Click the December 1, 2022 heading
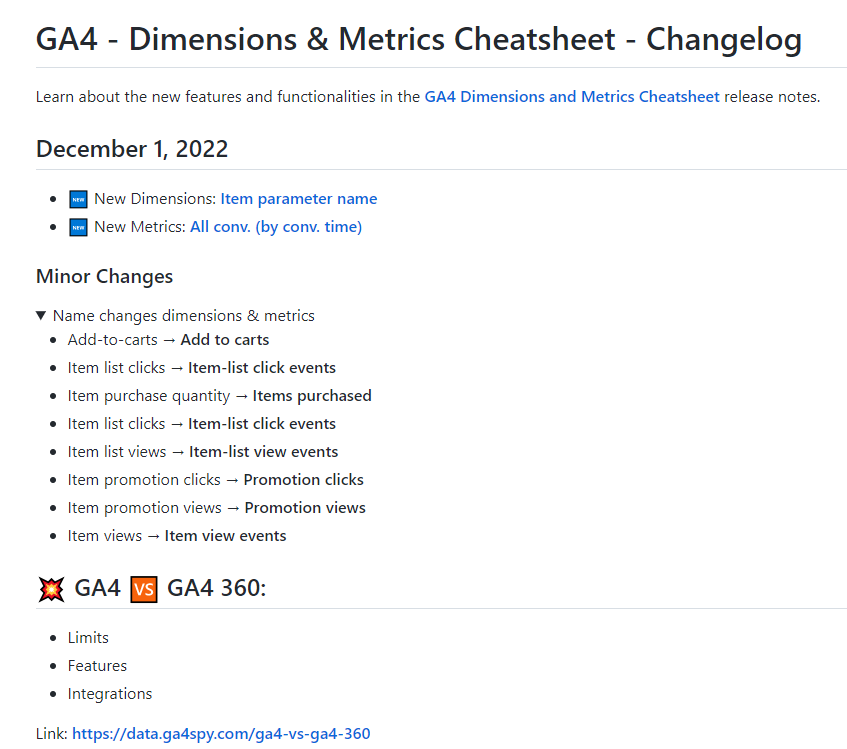 132,149
